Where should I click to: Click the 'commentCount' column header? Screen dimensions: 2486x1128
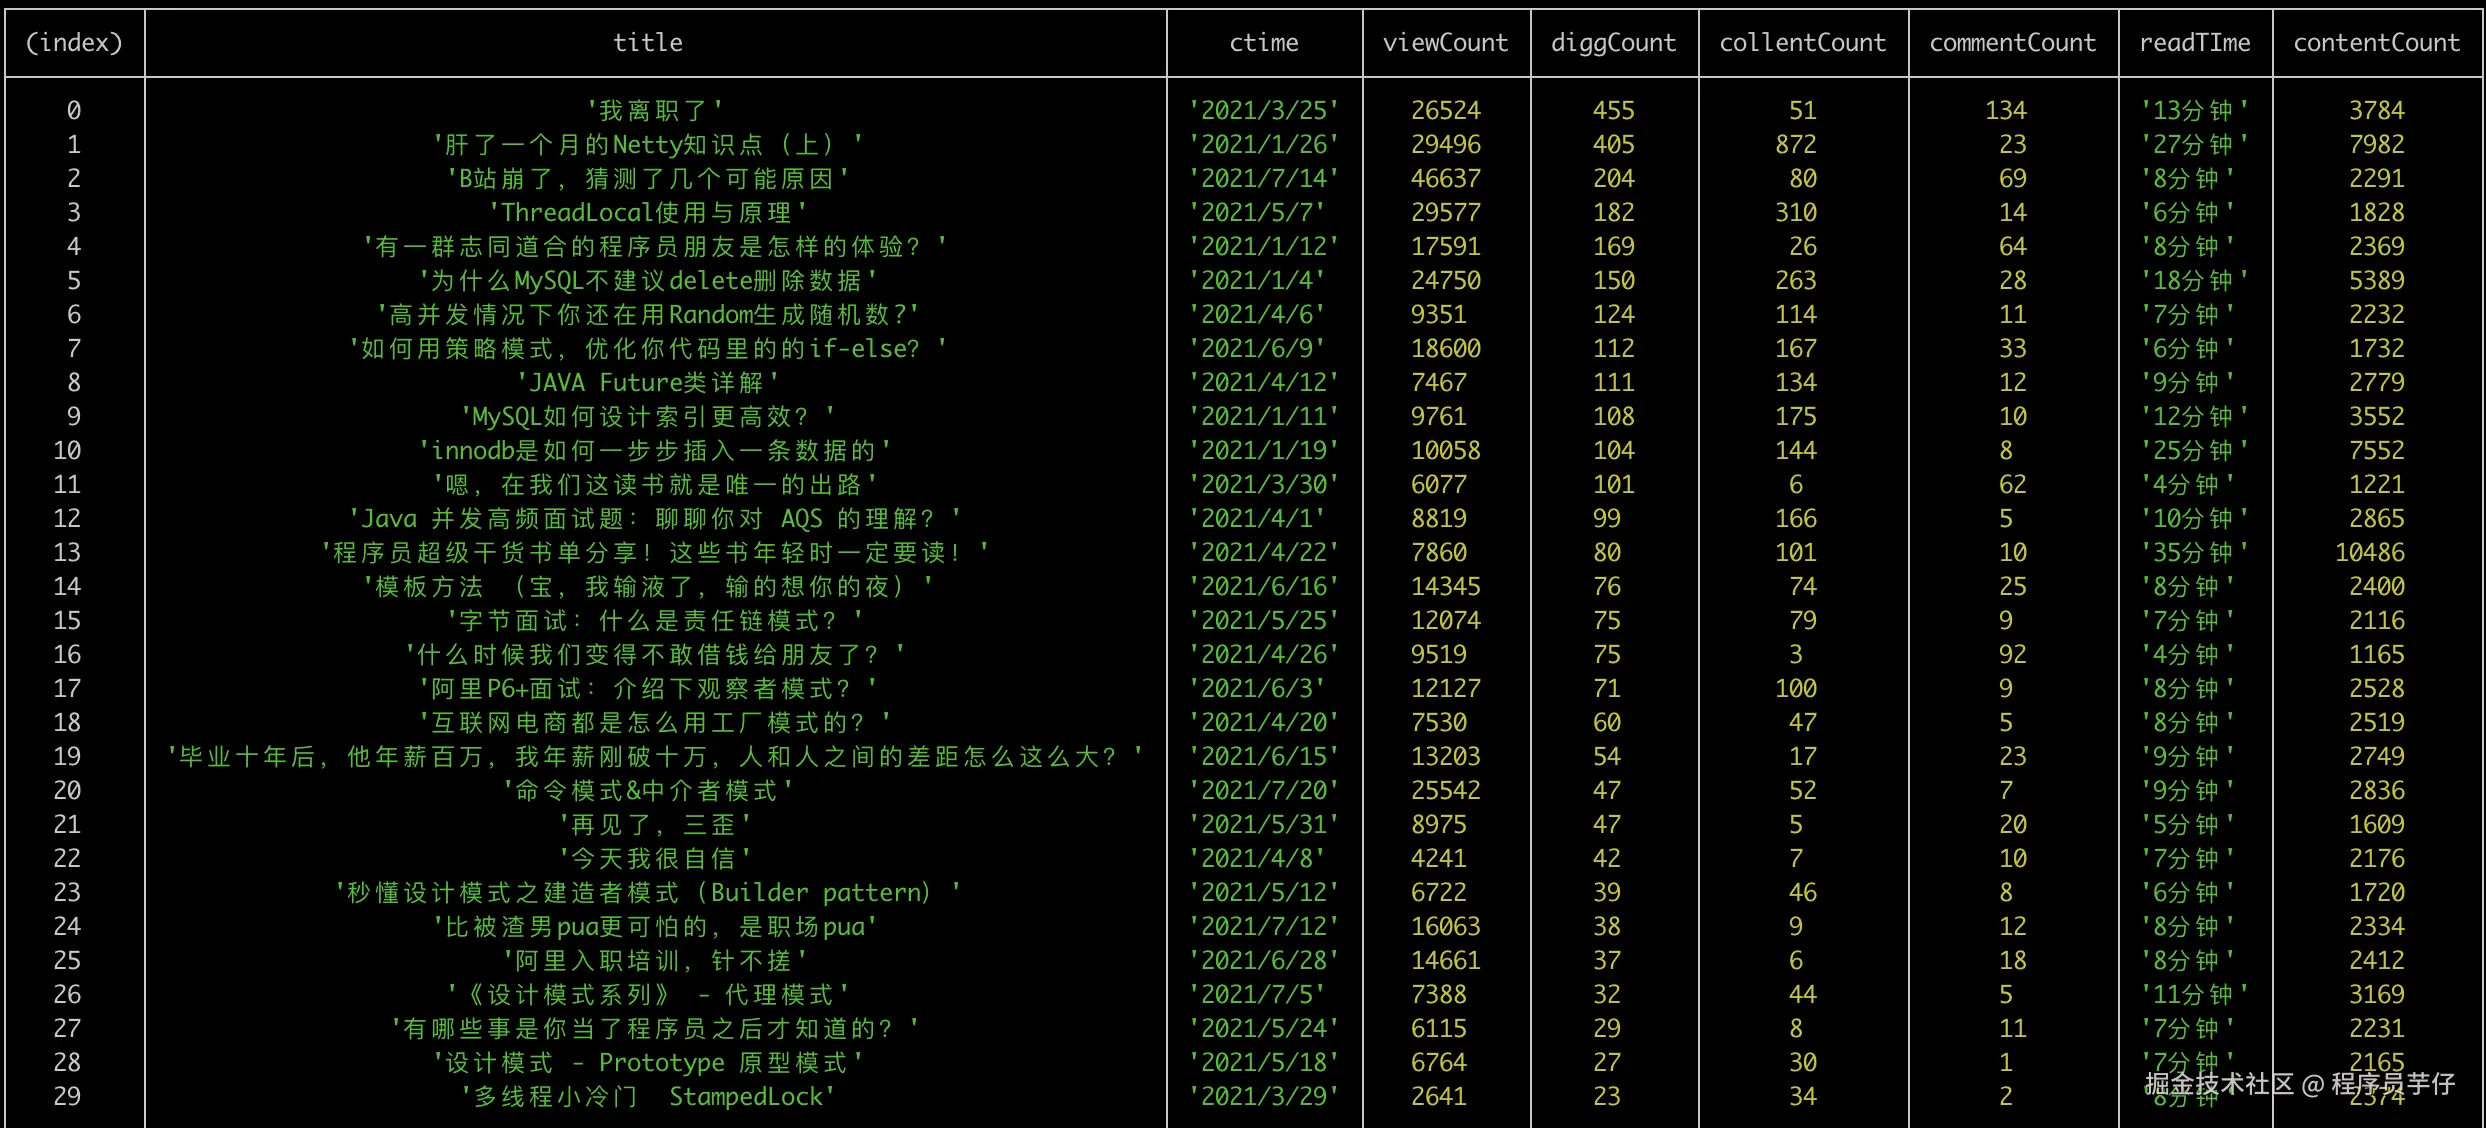click(2012, 43)
